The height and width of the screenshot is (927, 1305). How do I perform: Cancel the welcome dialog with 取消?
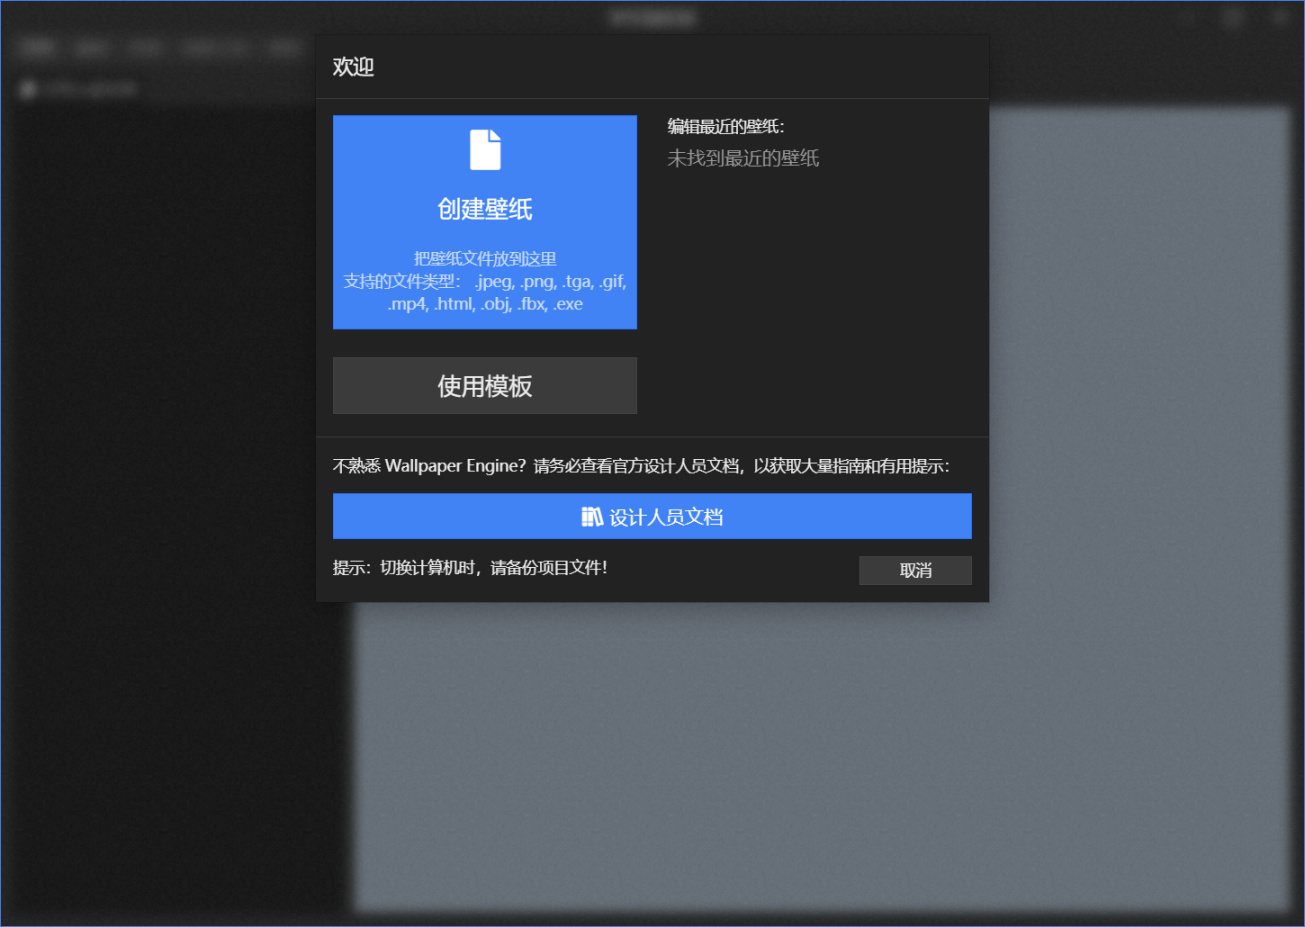[915, 570]
